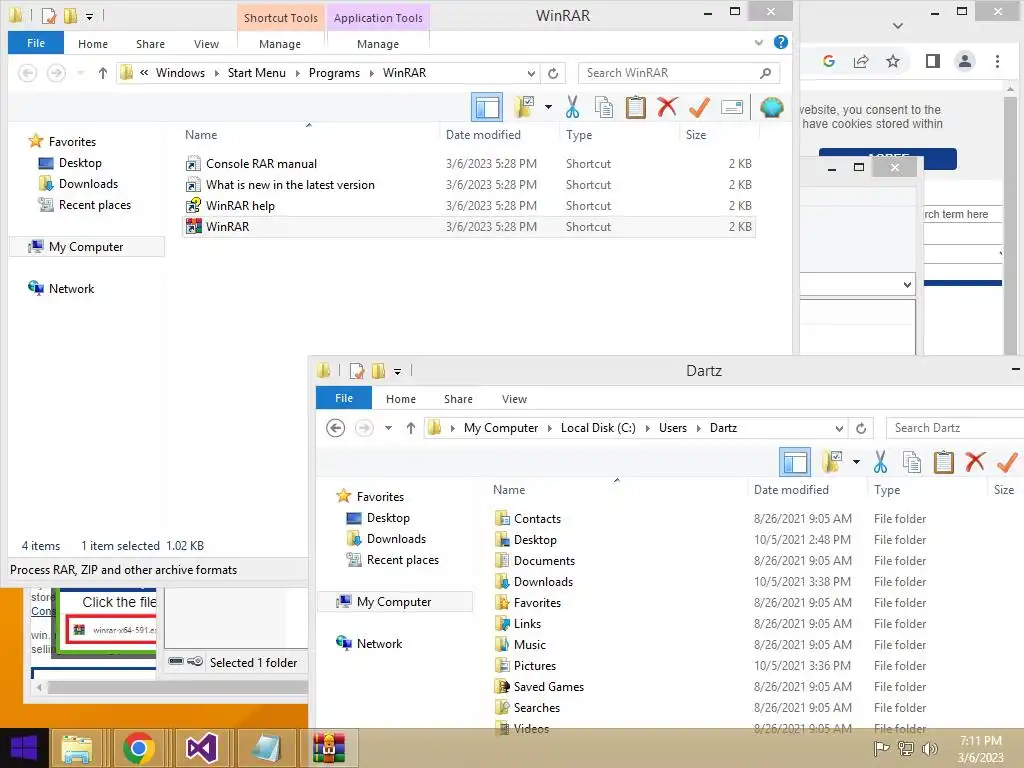Open File menu in Dartz window

tap(344, 398)
